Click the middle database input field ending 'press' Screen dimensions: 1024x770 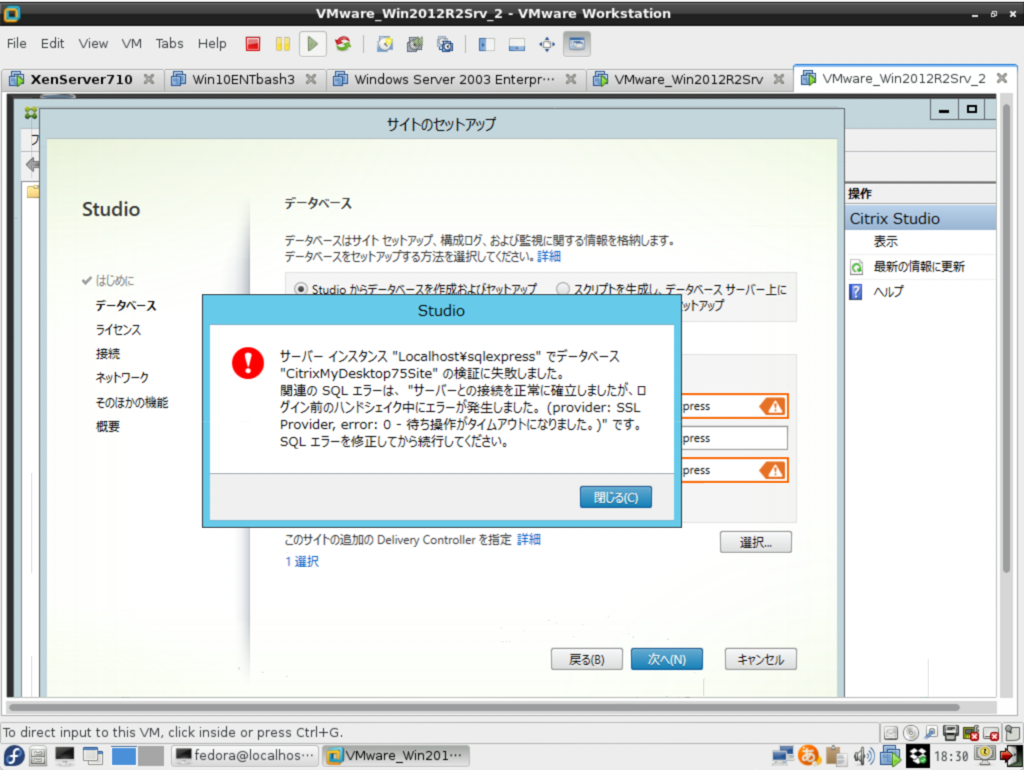tap(734, 439)
